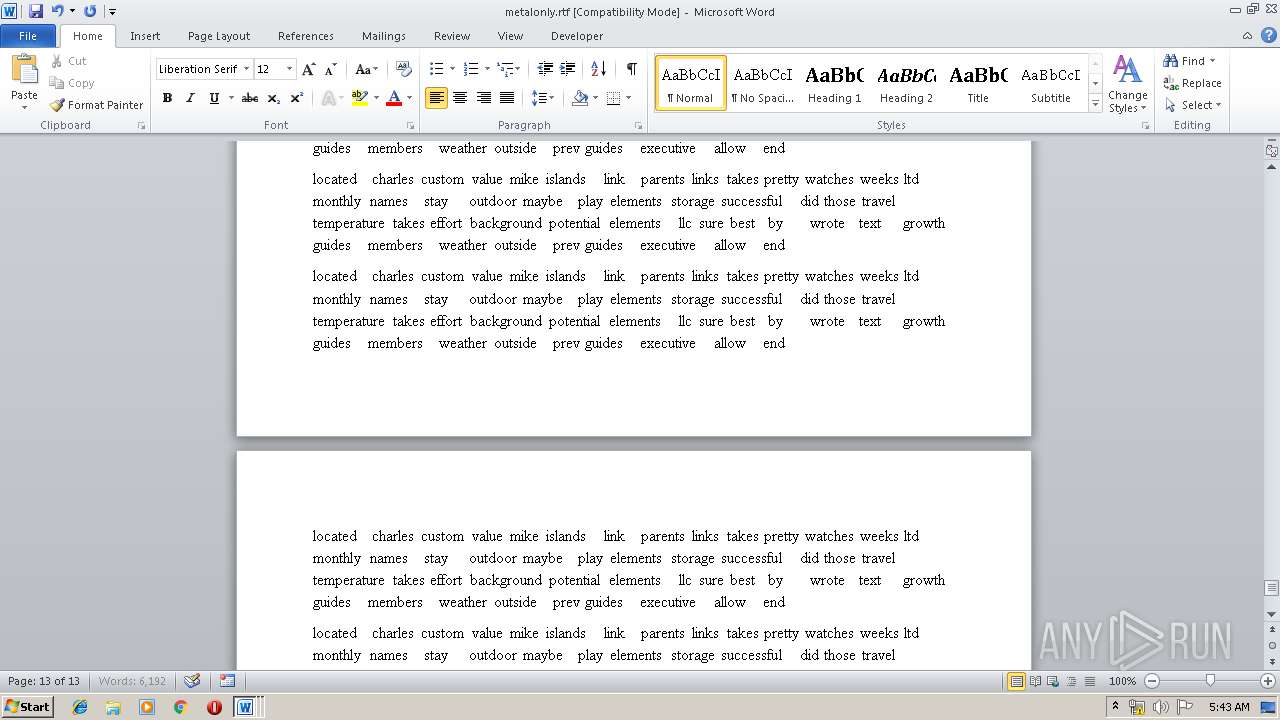The width and height of the screenshot is (1280, 720).
Task: Click the macro recording icon in status bar
Action: [x=227, y=681]
